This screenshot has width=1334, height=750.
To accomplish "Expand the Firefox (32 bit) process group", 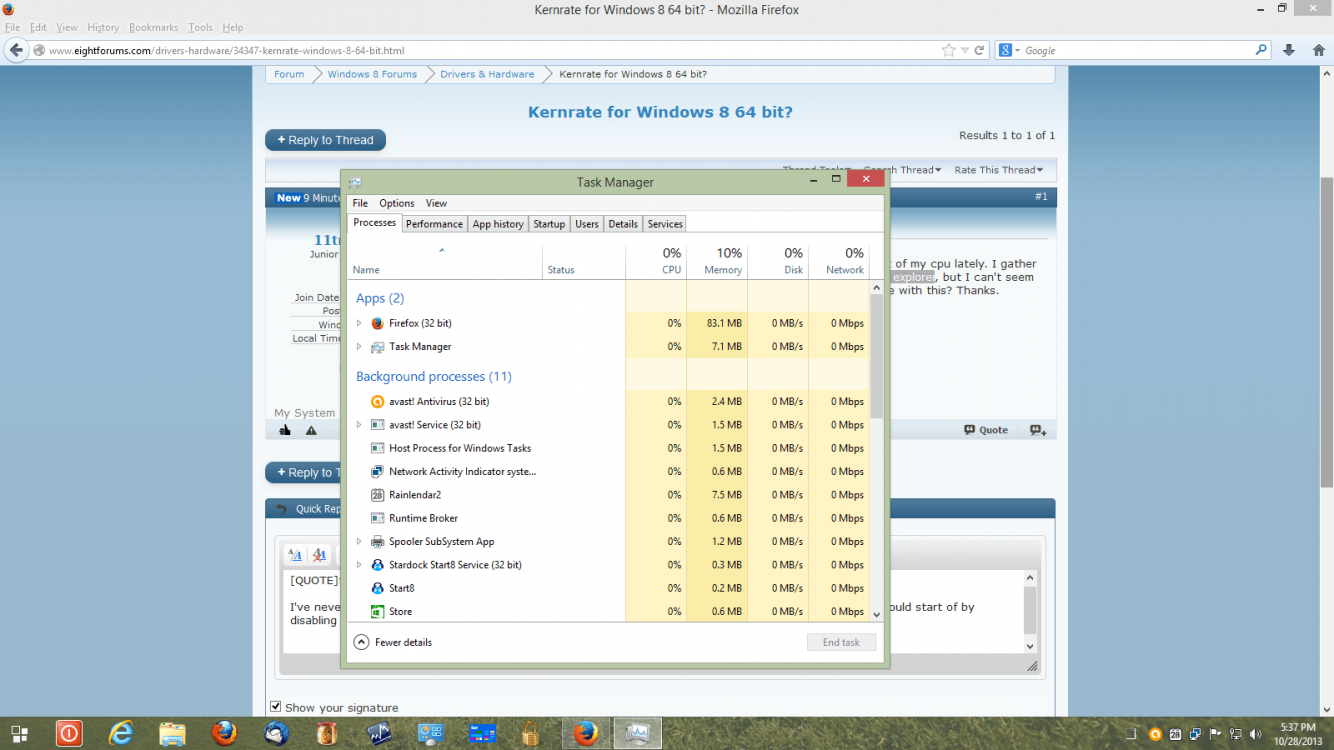I will (x=359, y=323).
